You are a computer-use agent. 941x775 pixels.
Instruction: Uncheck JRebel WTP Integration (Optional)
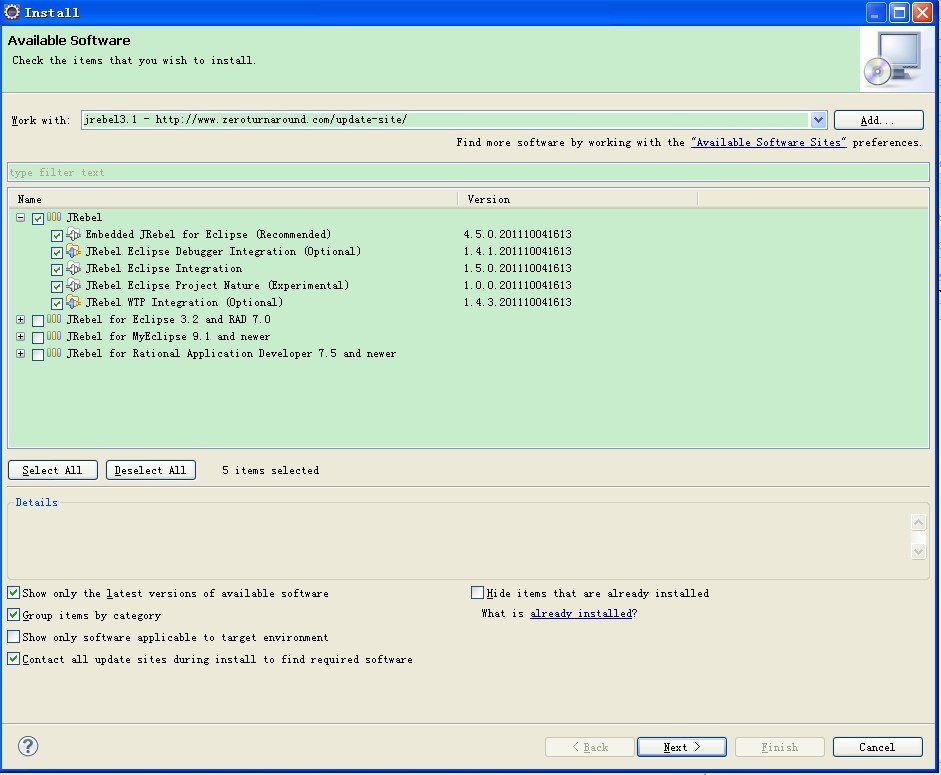pos(57,303)
